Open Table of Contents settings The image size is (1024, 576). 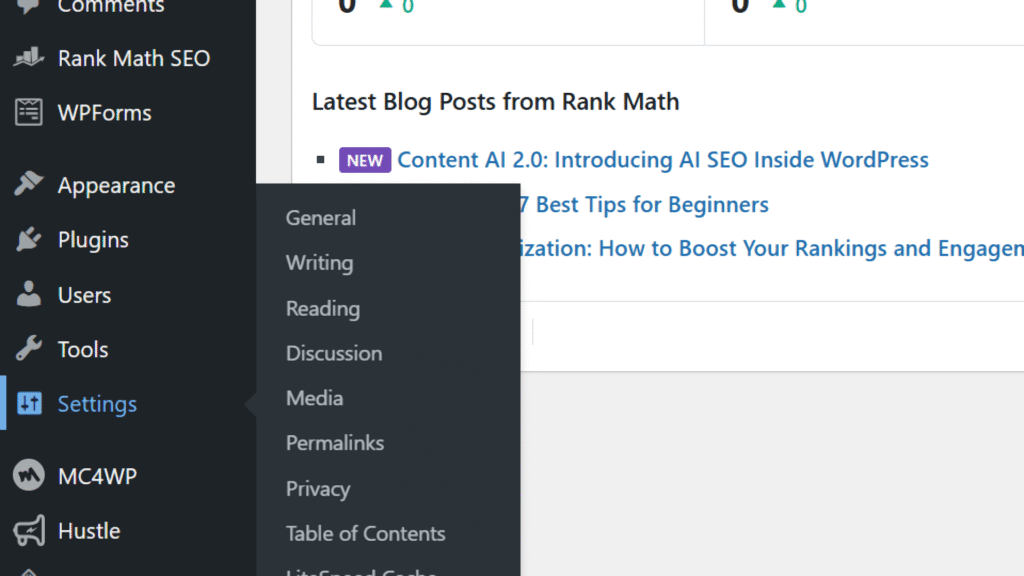click(365, 533)
